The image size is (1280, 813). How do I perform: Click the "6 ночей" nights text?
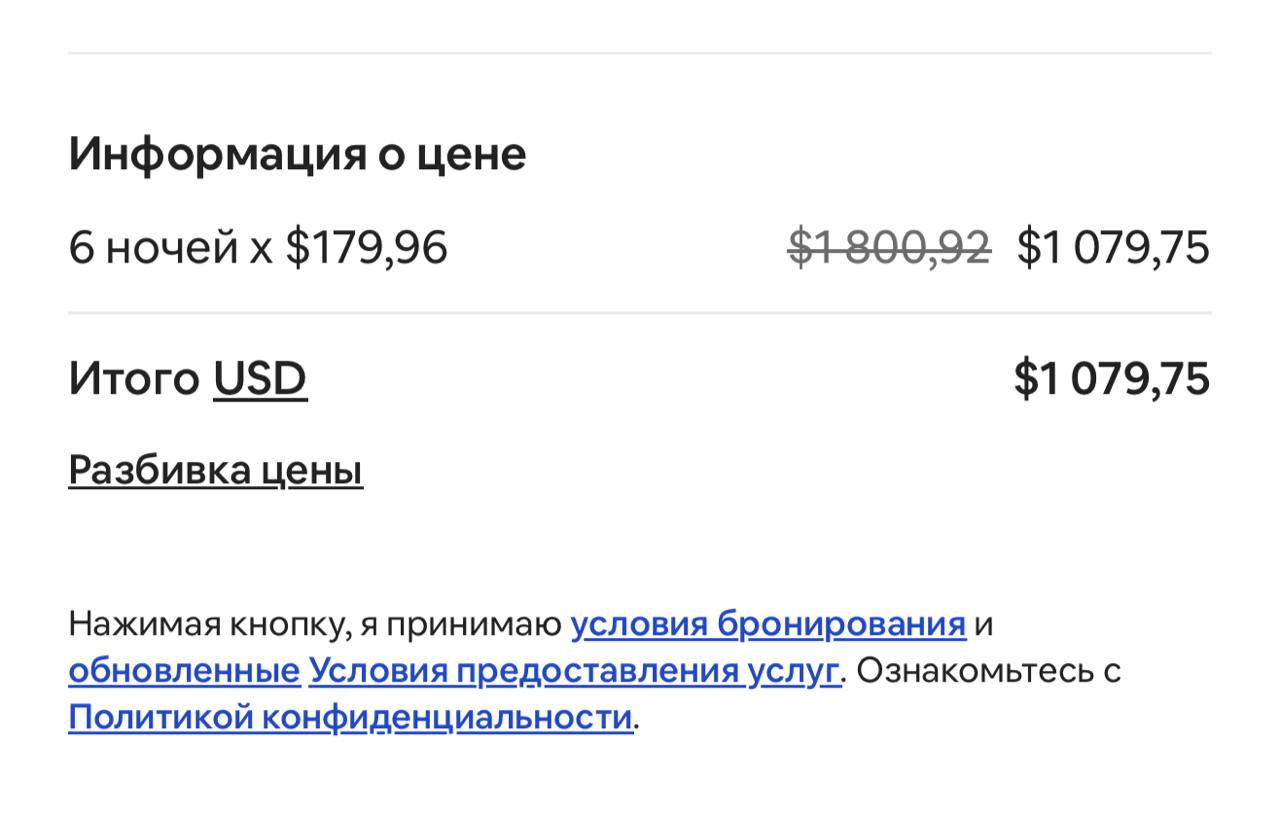click(153, 247)
